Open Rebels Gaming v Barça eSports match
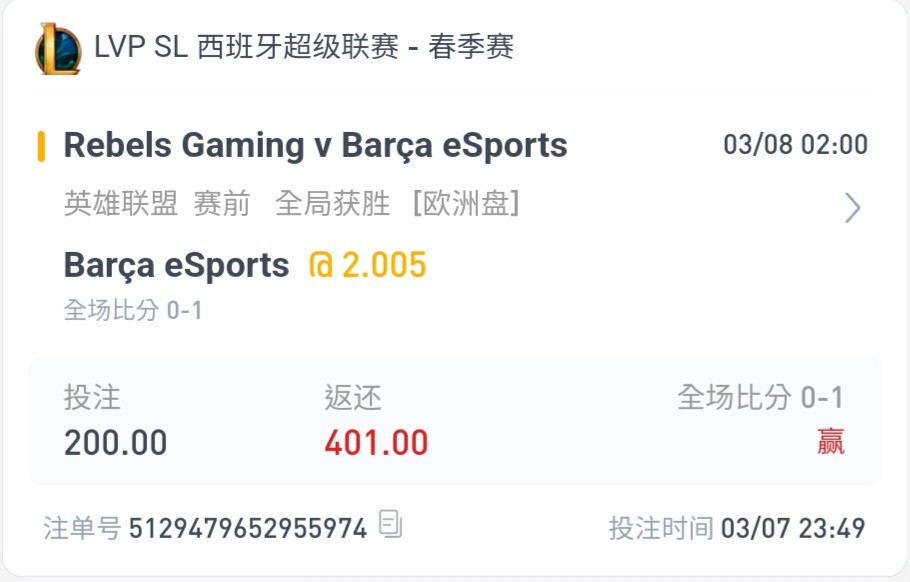Image resolution: width=910 pixels, height=582 pixels. 315,145
